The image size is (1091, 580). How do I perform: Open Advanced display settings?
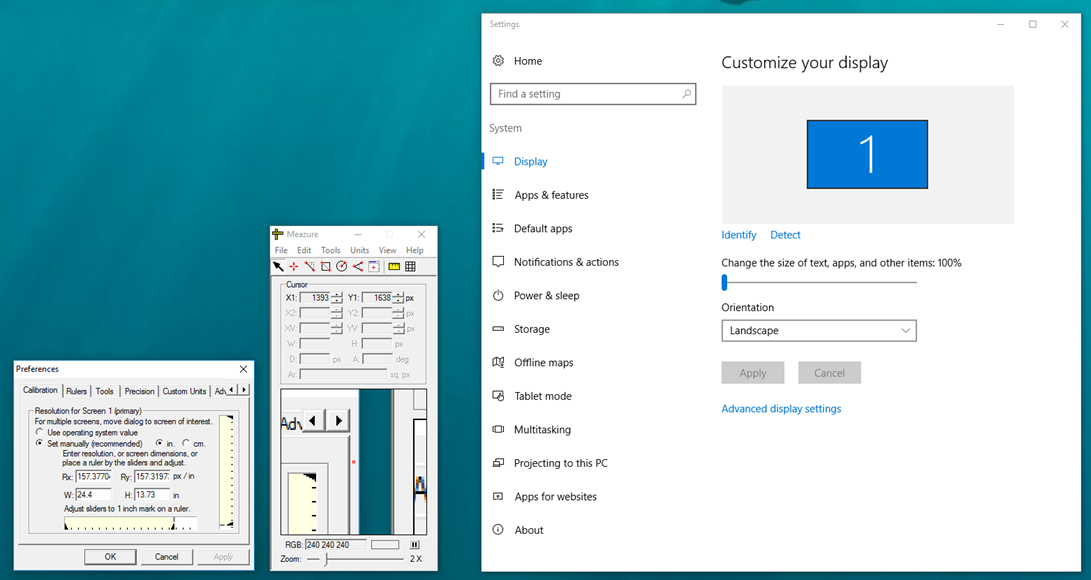point(781,408)
